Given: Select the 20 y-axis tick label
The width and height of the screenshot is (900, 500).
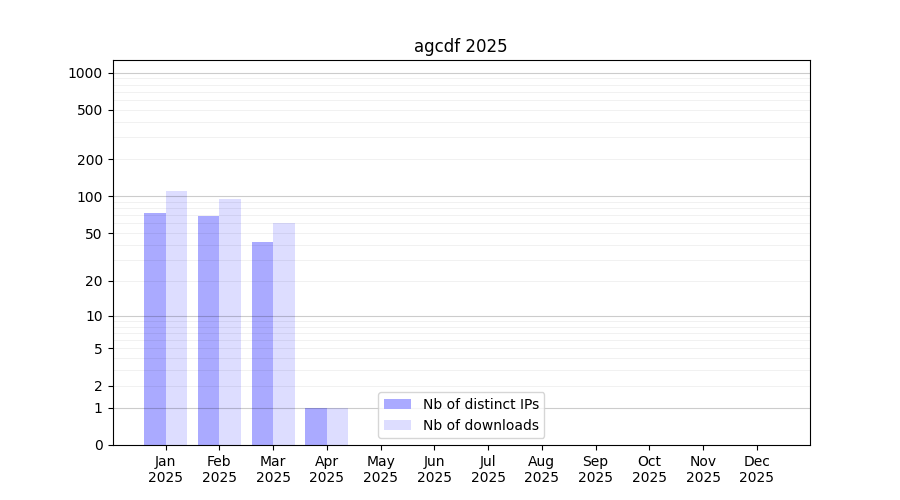Looking at the screenshot, I should point(94,281).
